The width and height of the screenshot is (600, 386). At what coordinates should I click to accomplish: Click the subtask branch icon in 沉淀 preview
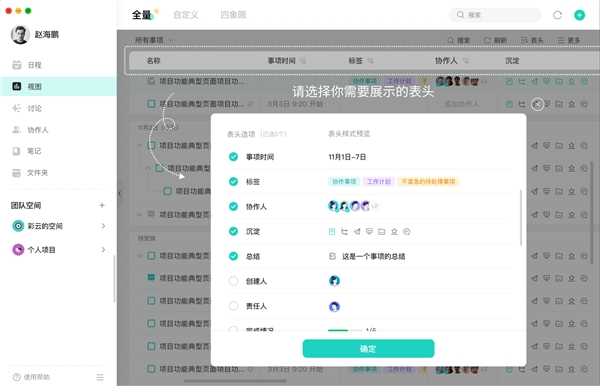click(x=344, y=231)
